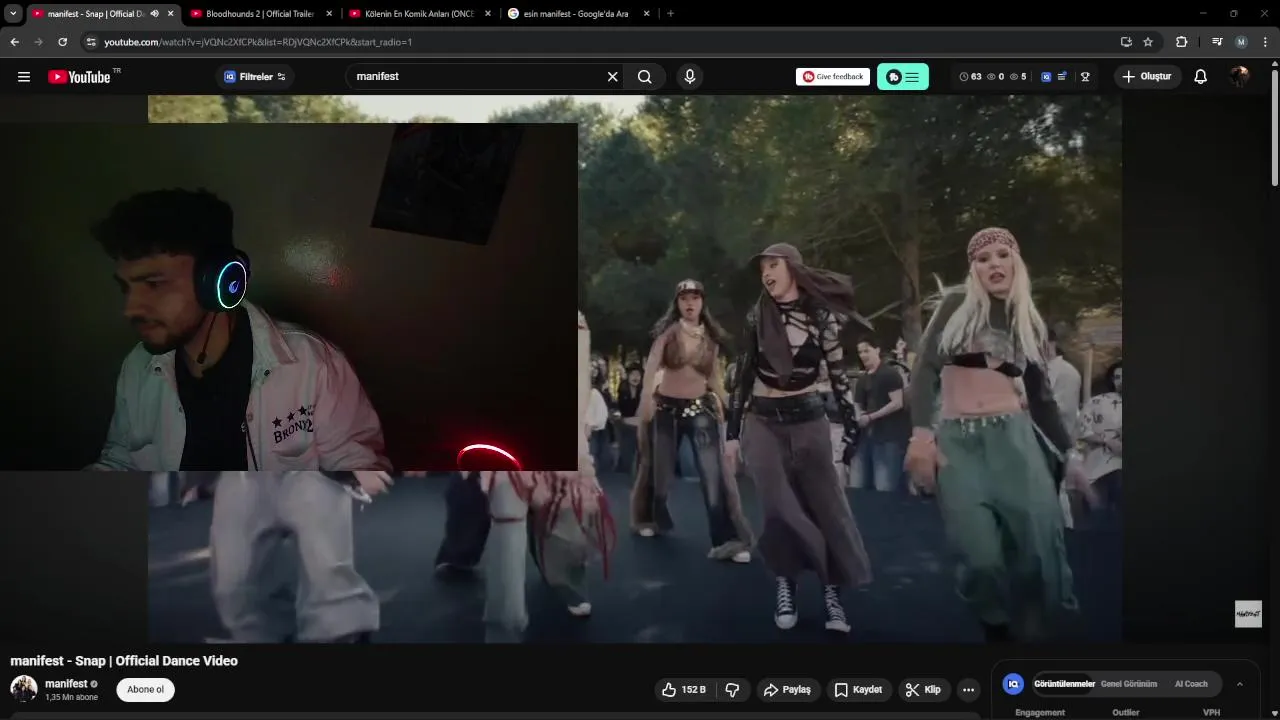Click the Outlier label in vidIQ panel

click(x=1126, y=712)
